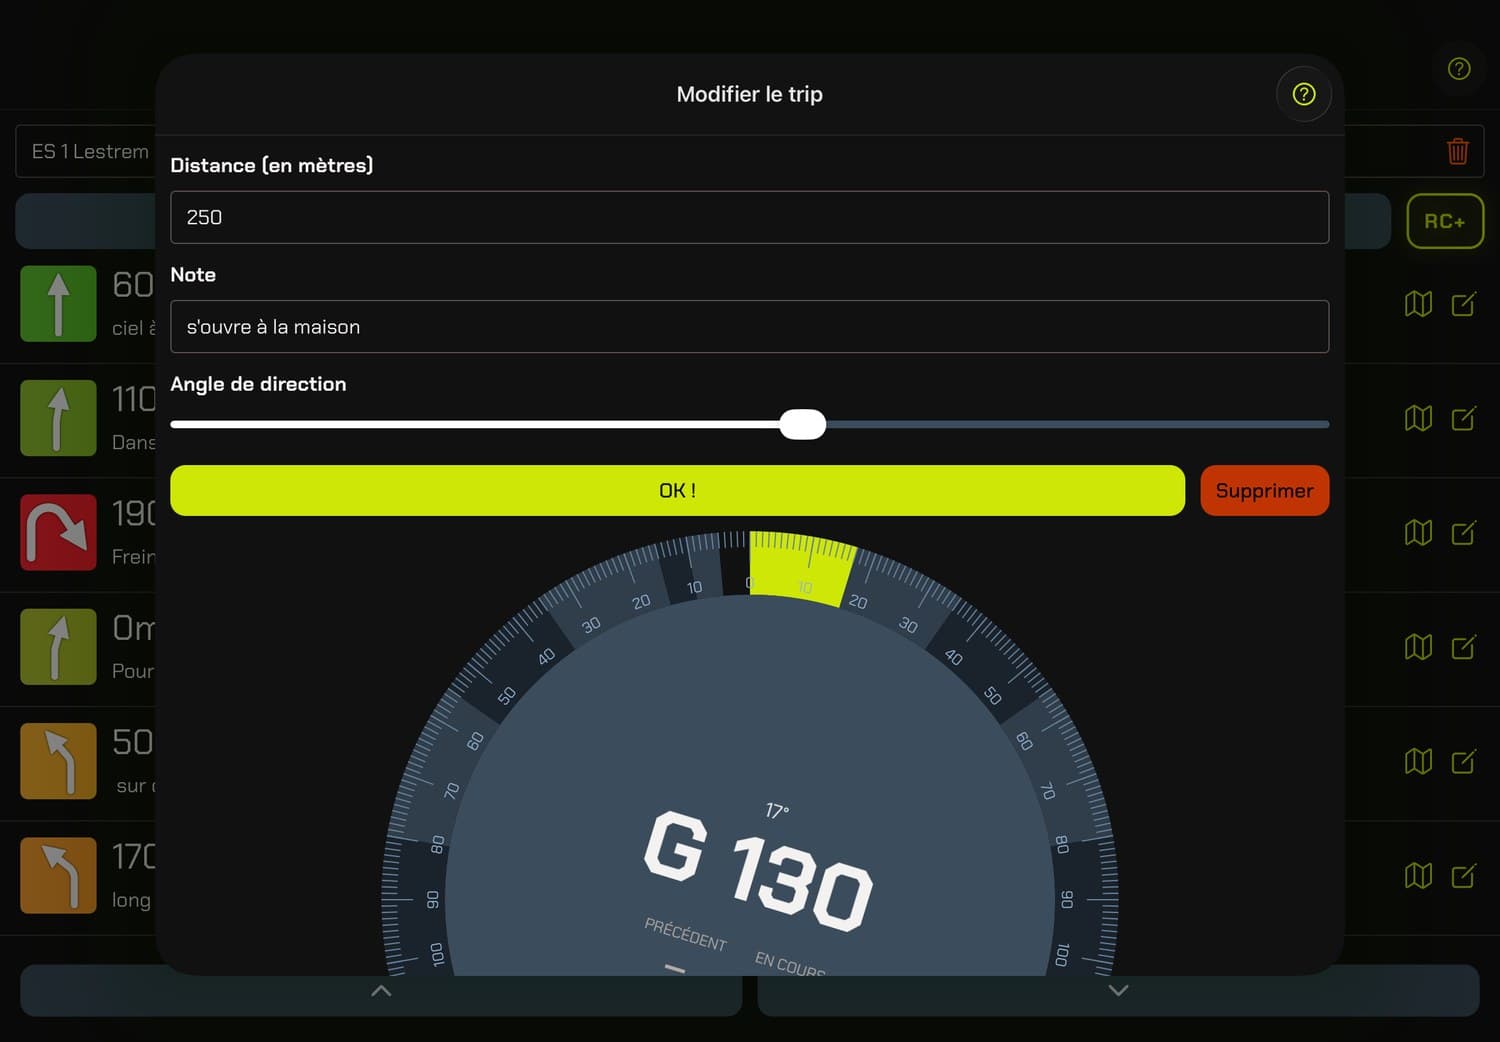Image resolution: width=1500 pixels, height=1042 pixels.
Task: Open map for the first pace note
Action: [x=1418, y=304]
